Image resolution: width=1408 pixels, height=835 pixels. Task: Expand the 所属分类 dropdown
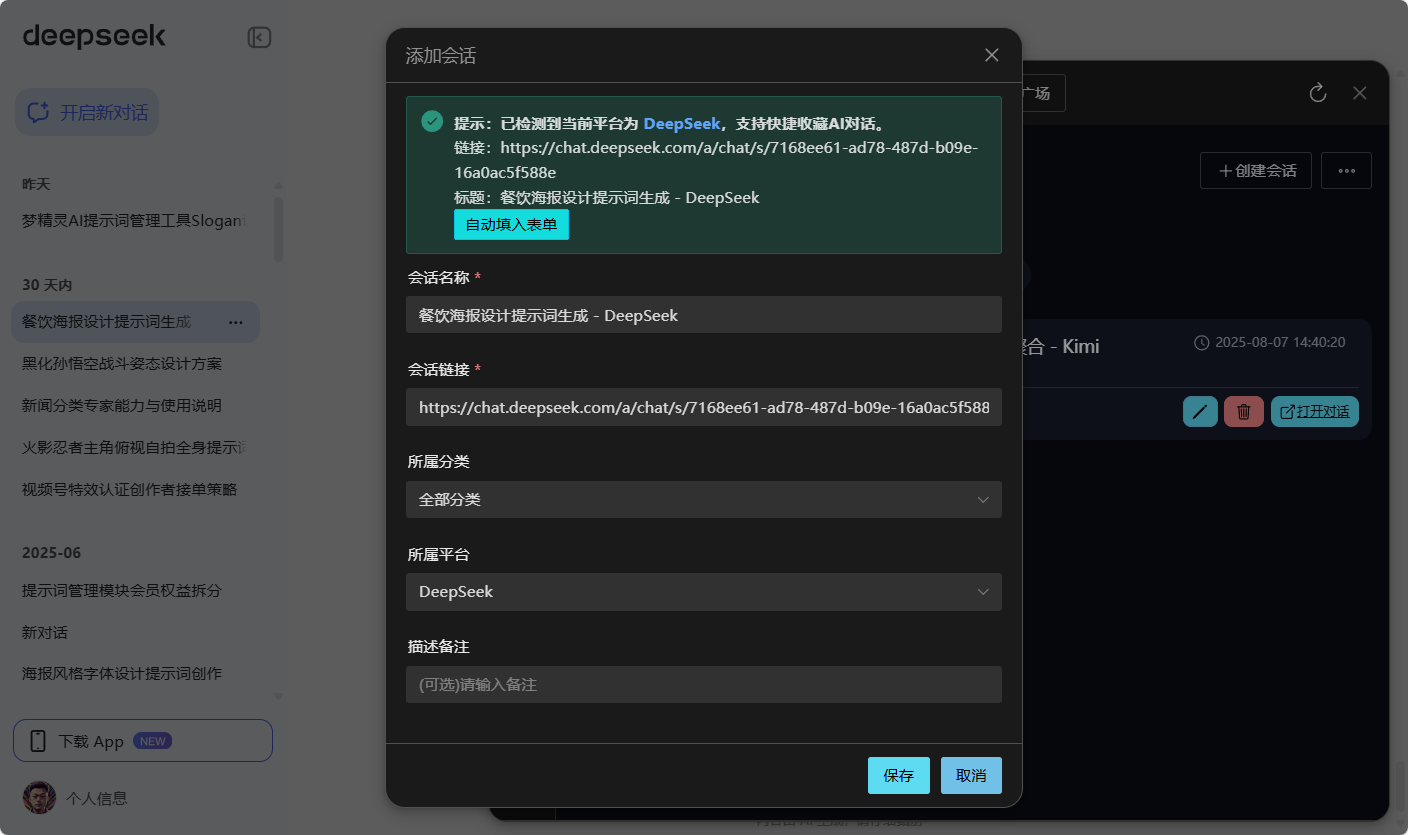pyautogui.click(x=704, y=499)
